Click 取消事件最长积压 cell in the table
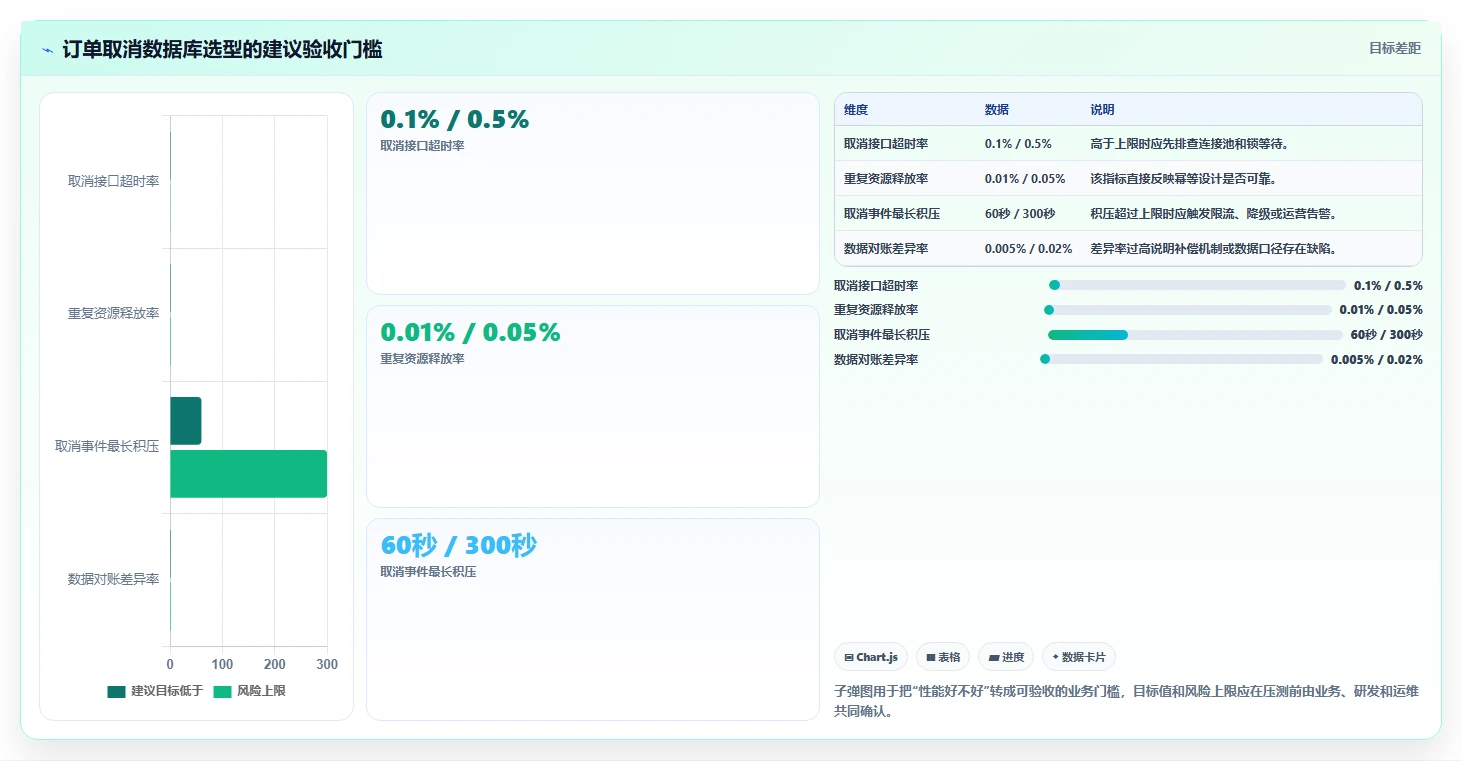This screenshot has width=1462, height=761. [892, 213]
